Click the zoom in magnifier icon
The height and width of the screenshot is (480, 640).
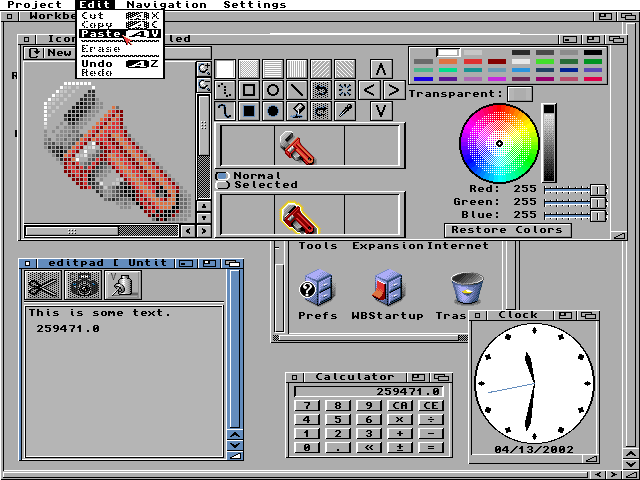point(204,69)
